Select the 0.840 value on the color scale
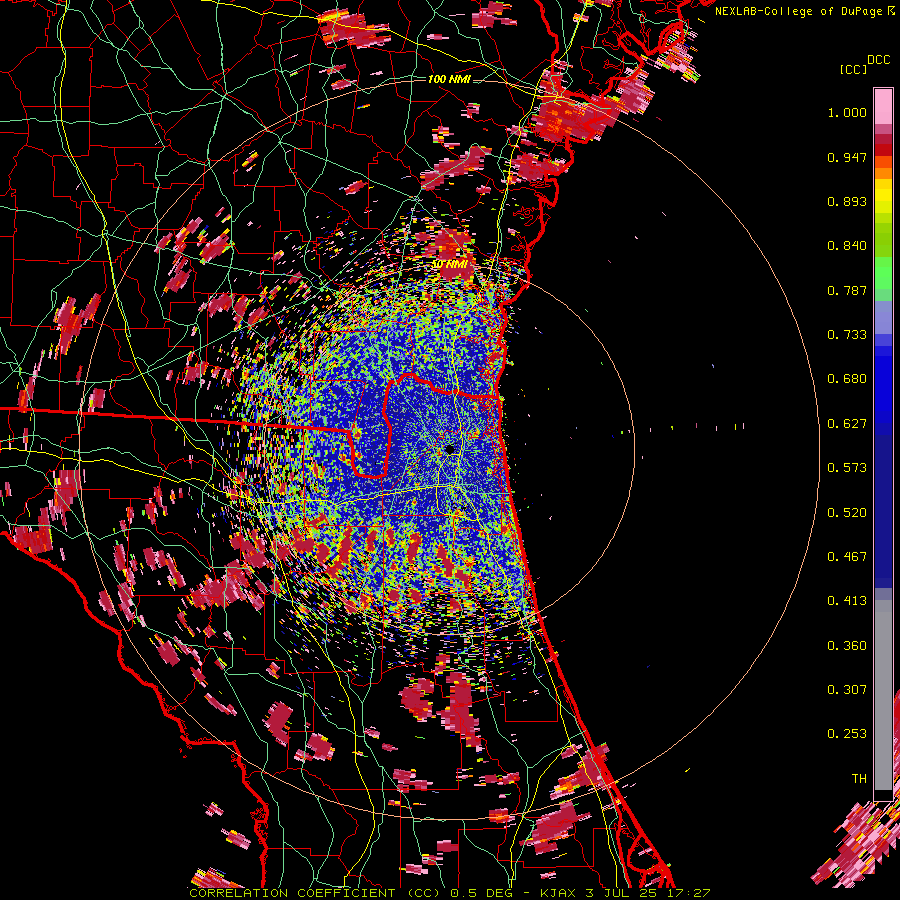The width and height of the screenshot is (900, 900). tap(847, 246)
